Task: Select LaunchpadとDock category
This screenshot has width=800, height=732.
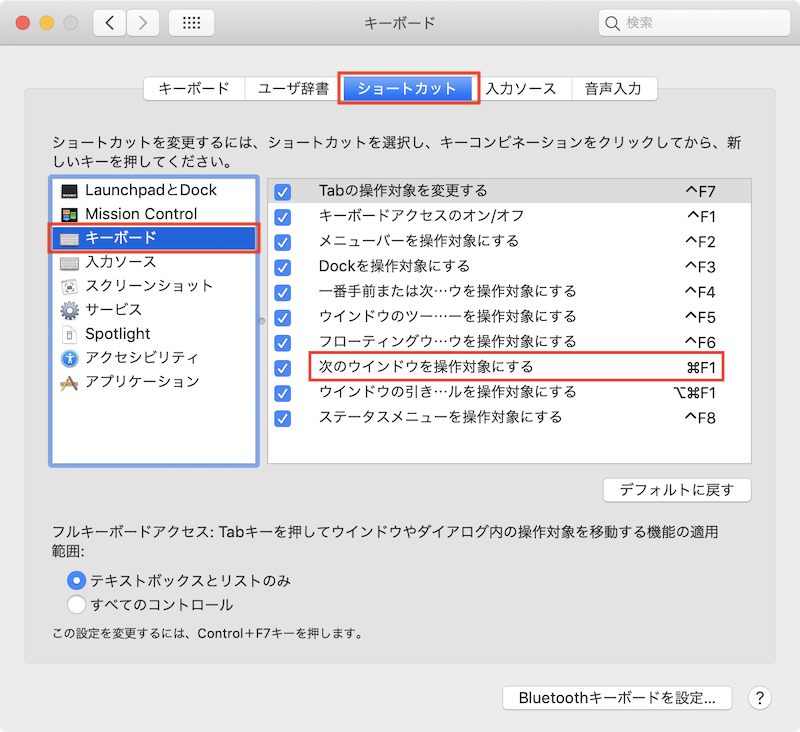Action: pos(154,190)
